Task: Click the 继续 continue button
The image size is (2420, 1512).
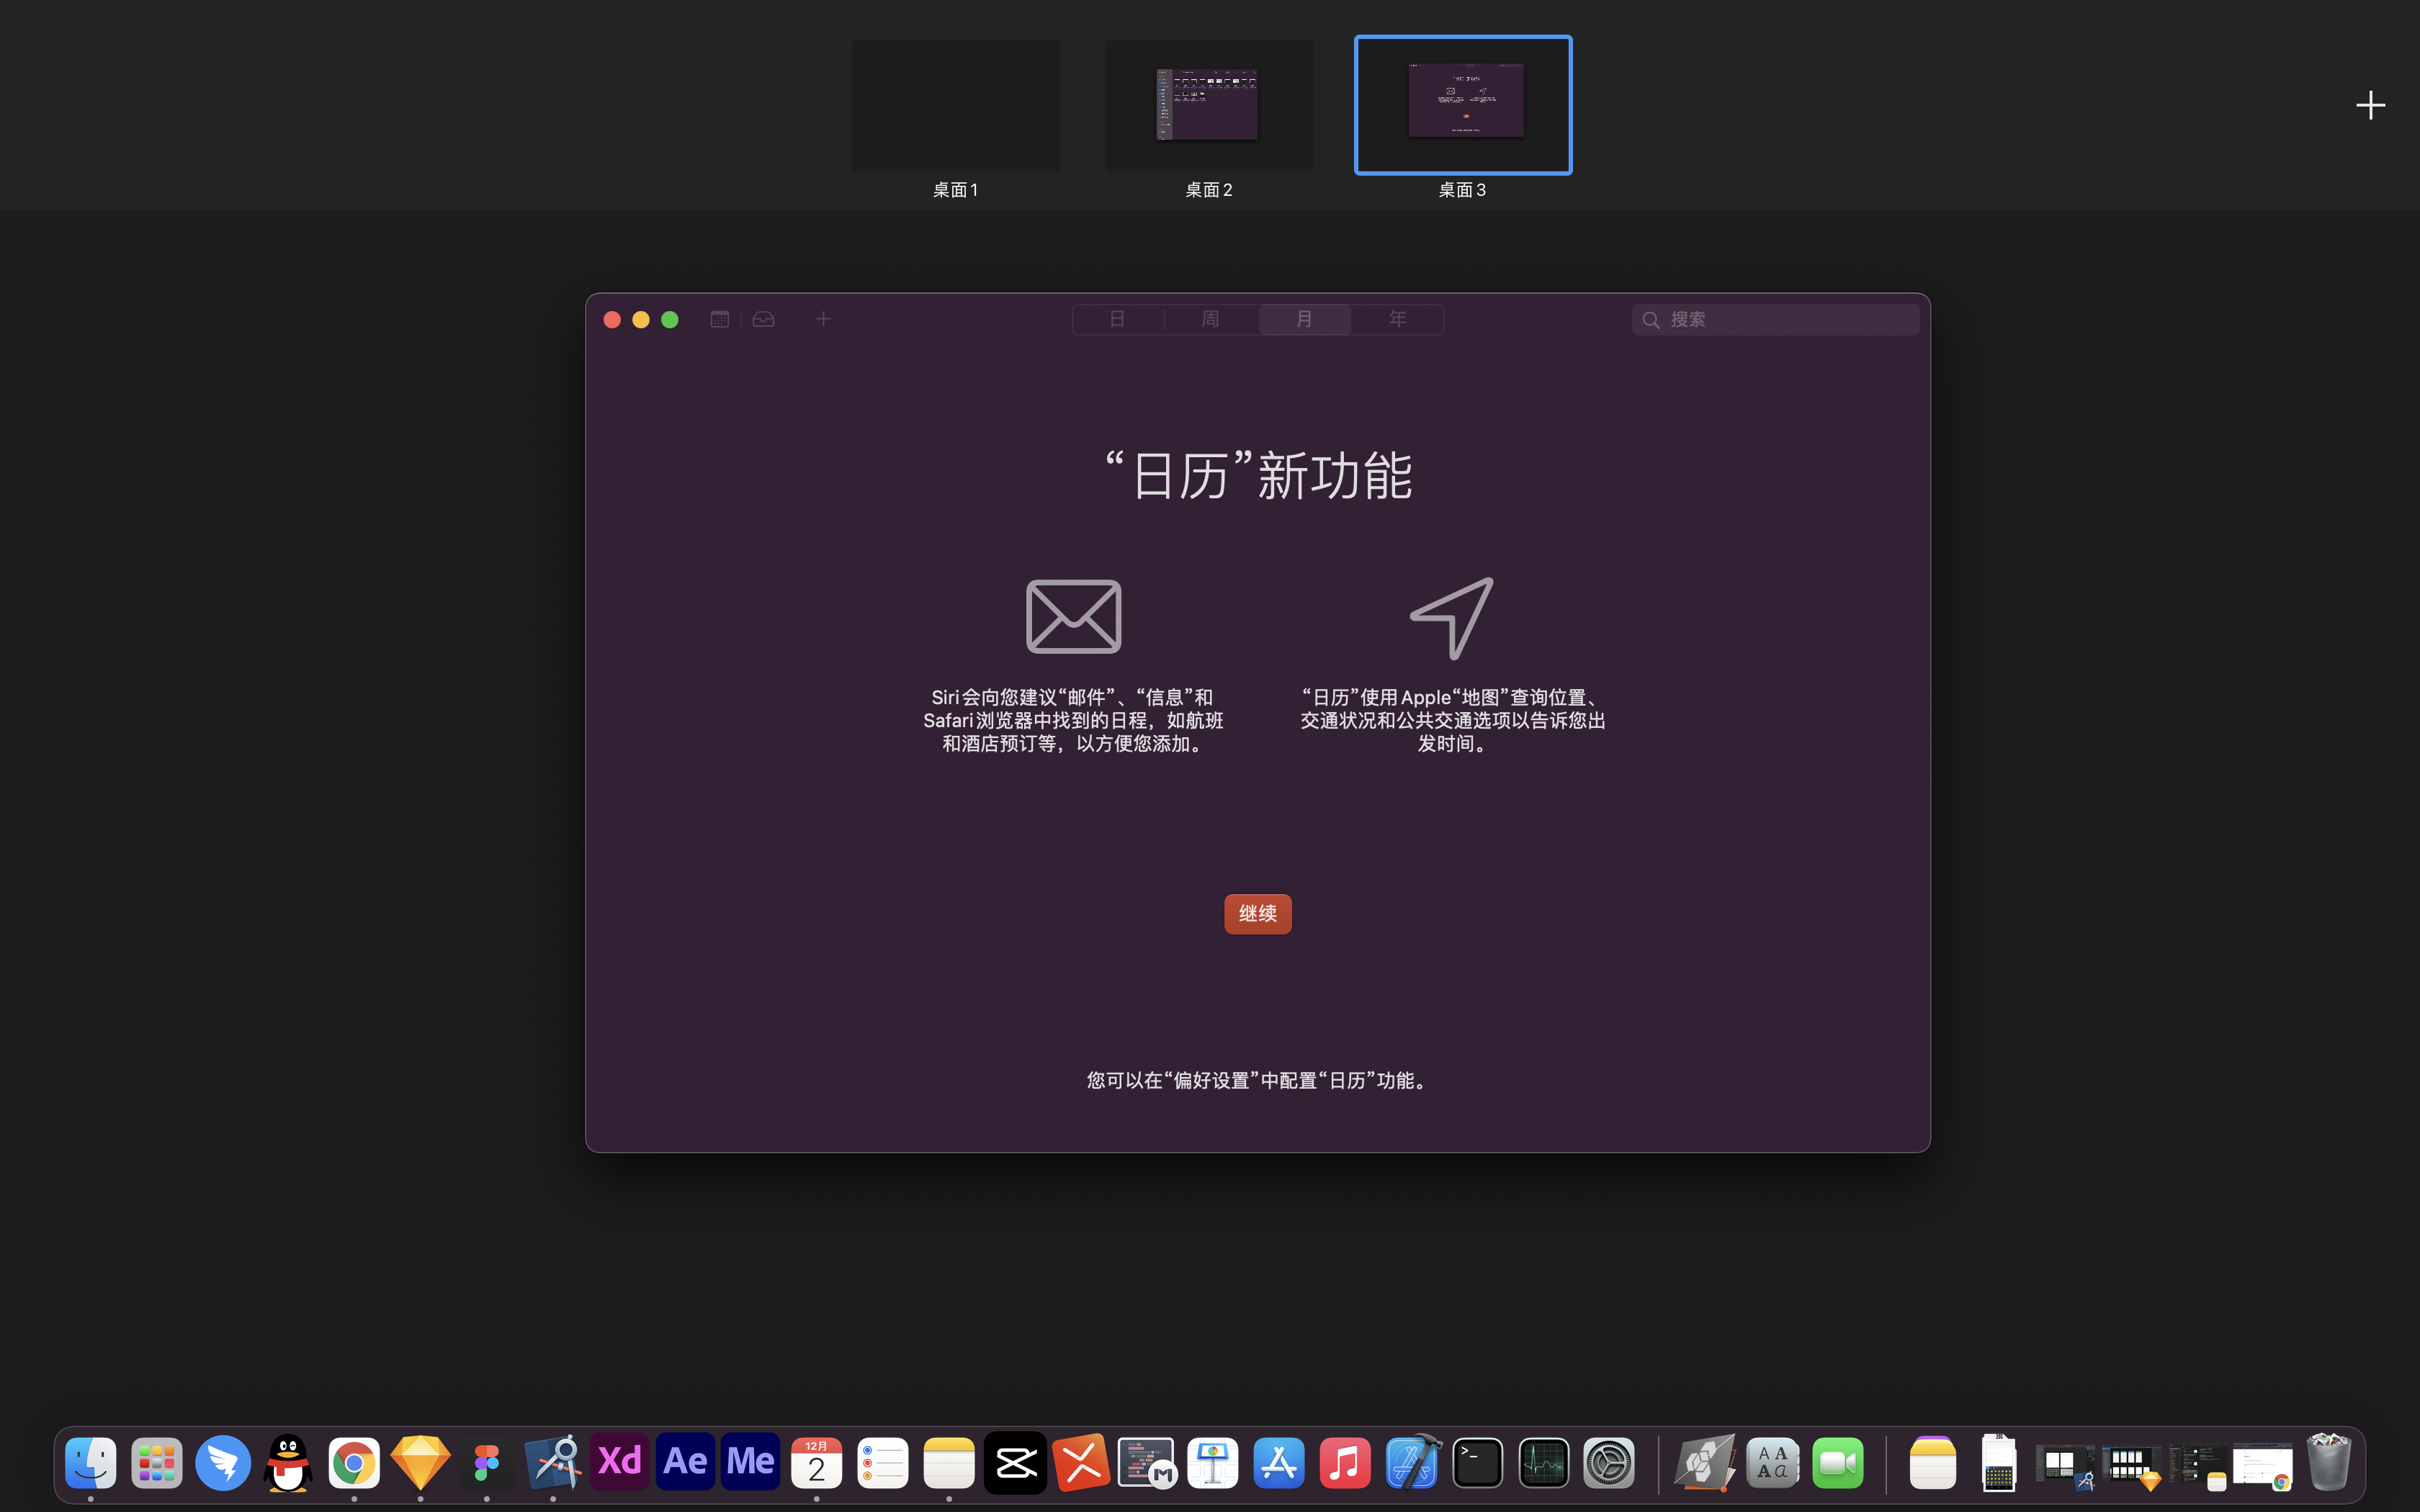Action: click(1257, 913)
